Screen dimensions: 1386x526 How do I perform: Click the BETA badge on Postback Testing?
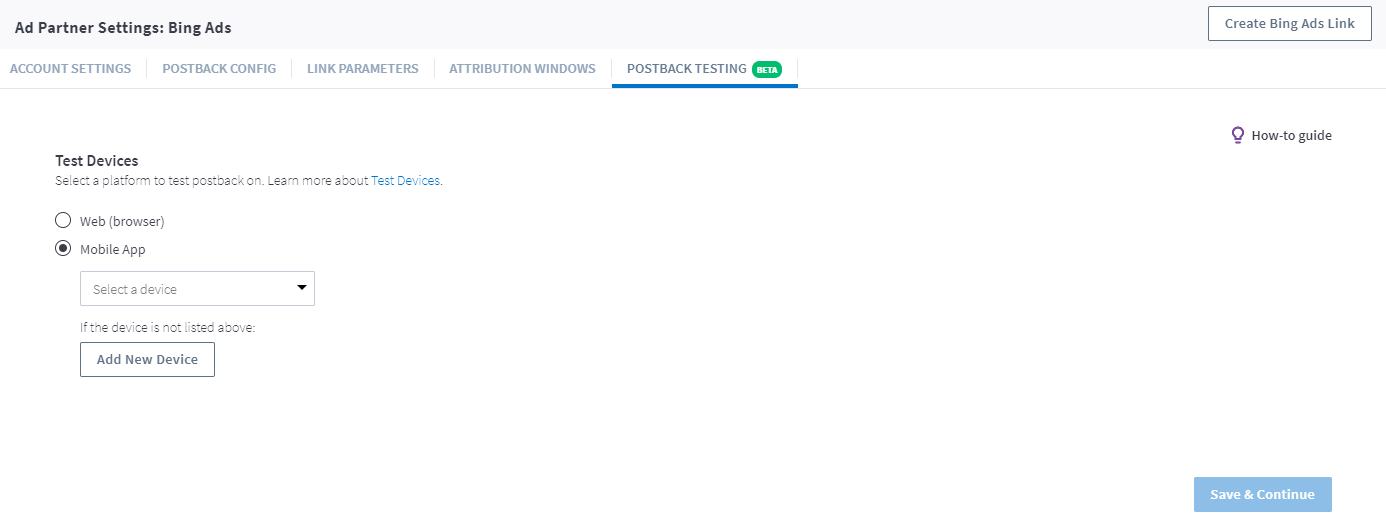(767, 70)
